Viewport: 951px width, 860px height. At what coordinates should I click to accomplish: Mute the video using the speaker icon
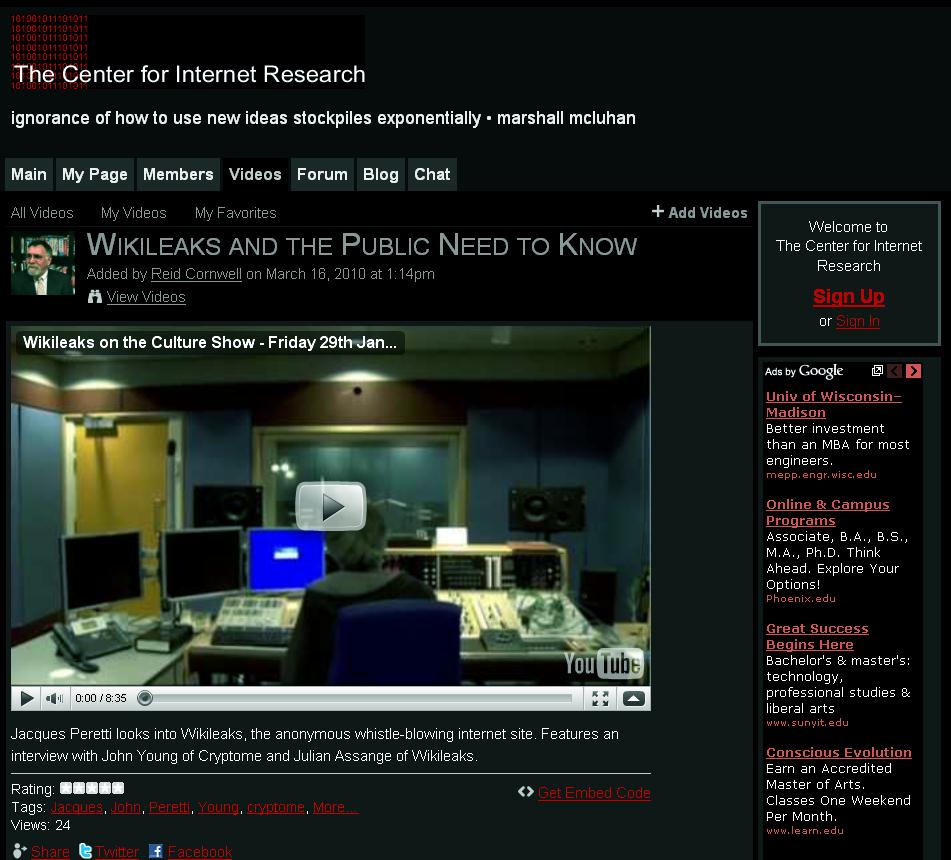coord(54,699)
